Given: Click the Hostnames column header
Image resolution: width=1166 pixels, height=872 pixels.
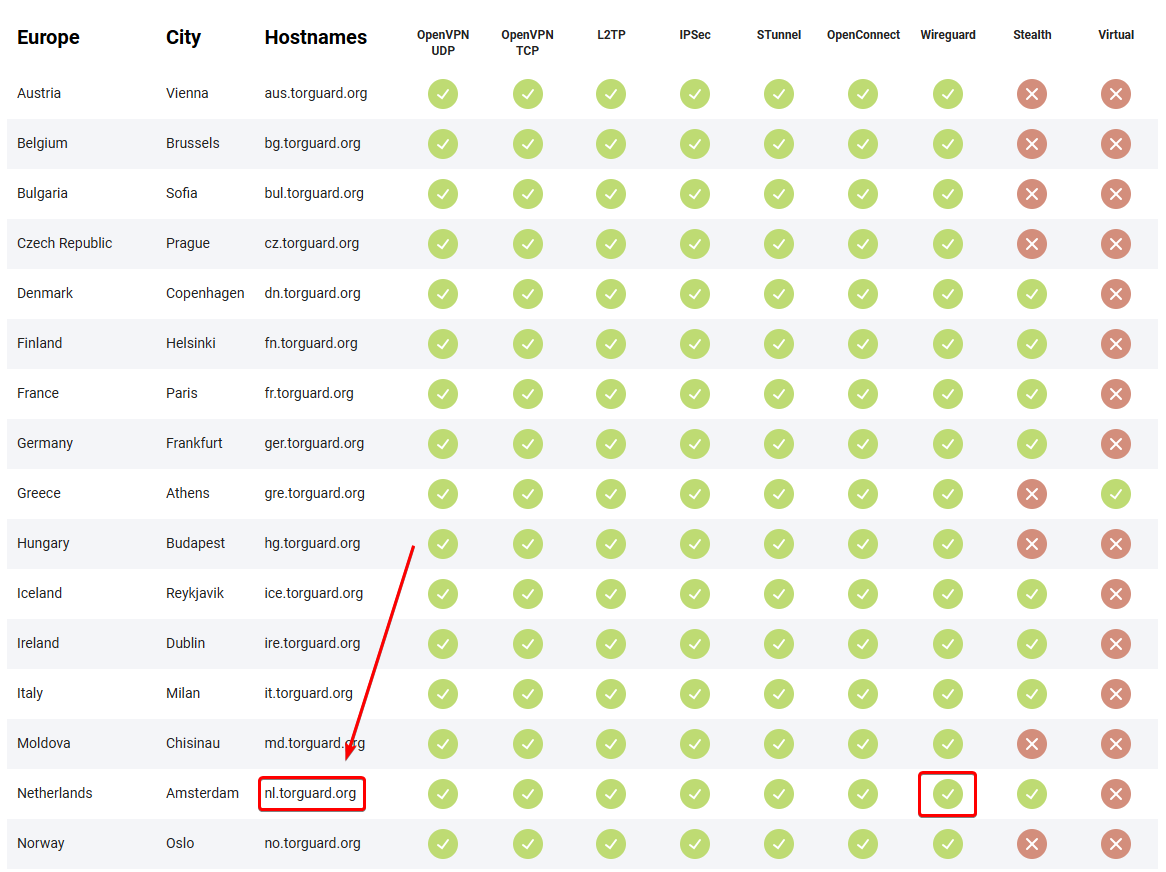Looking at the screenshot, I should tap(315, 38).
